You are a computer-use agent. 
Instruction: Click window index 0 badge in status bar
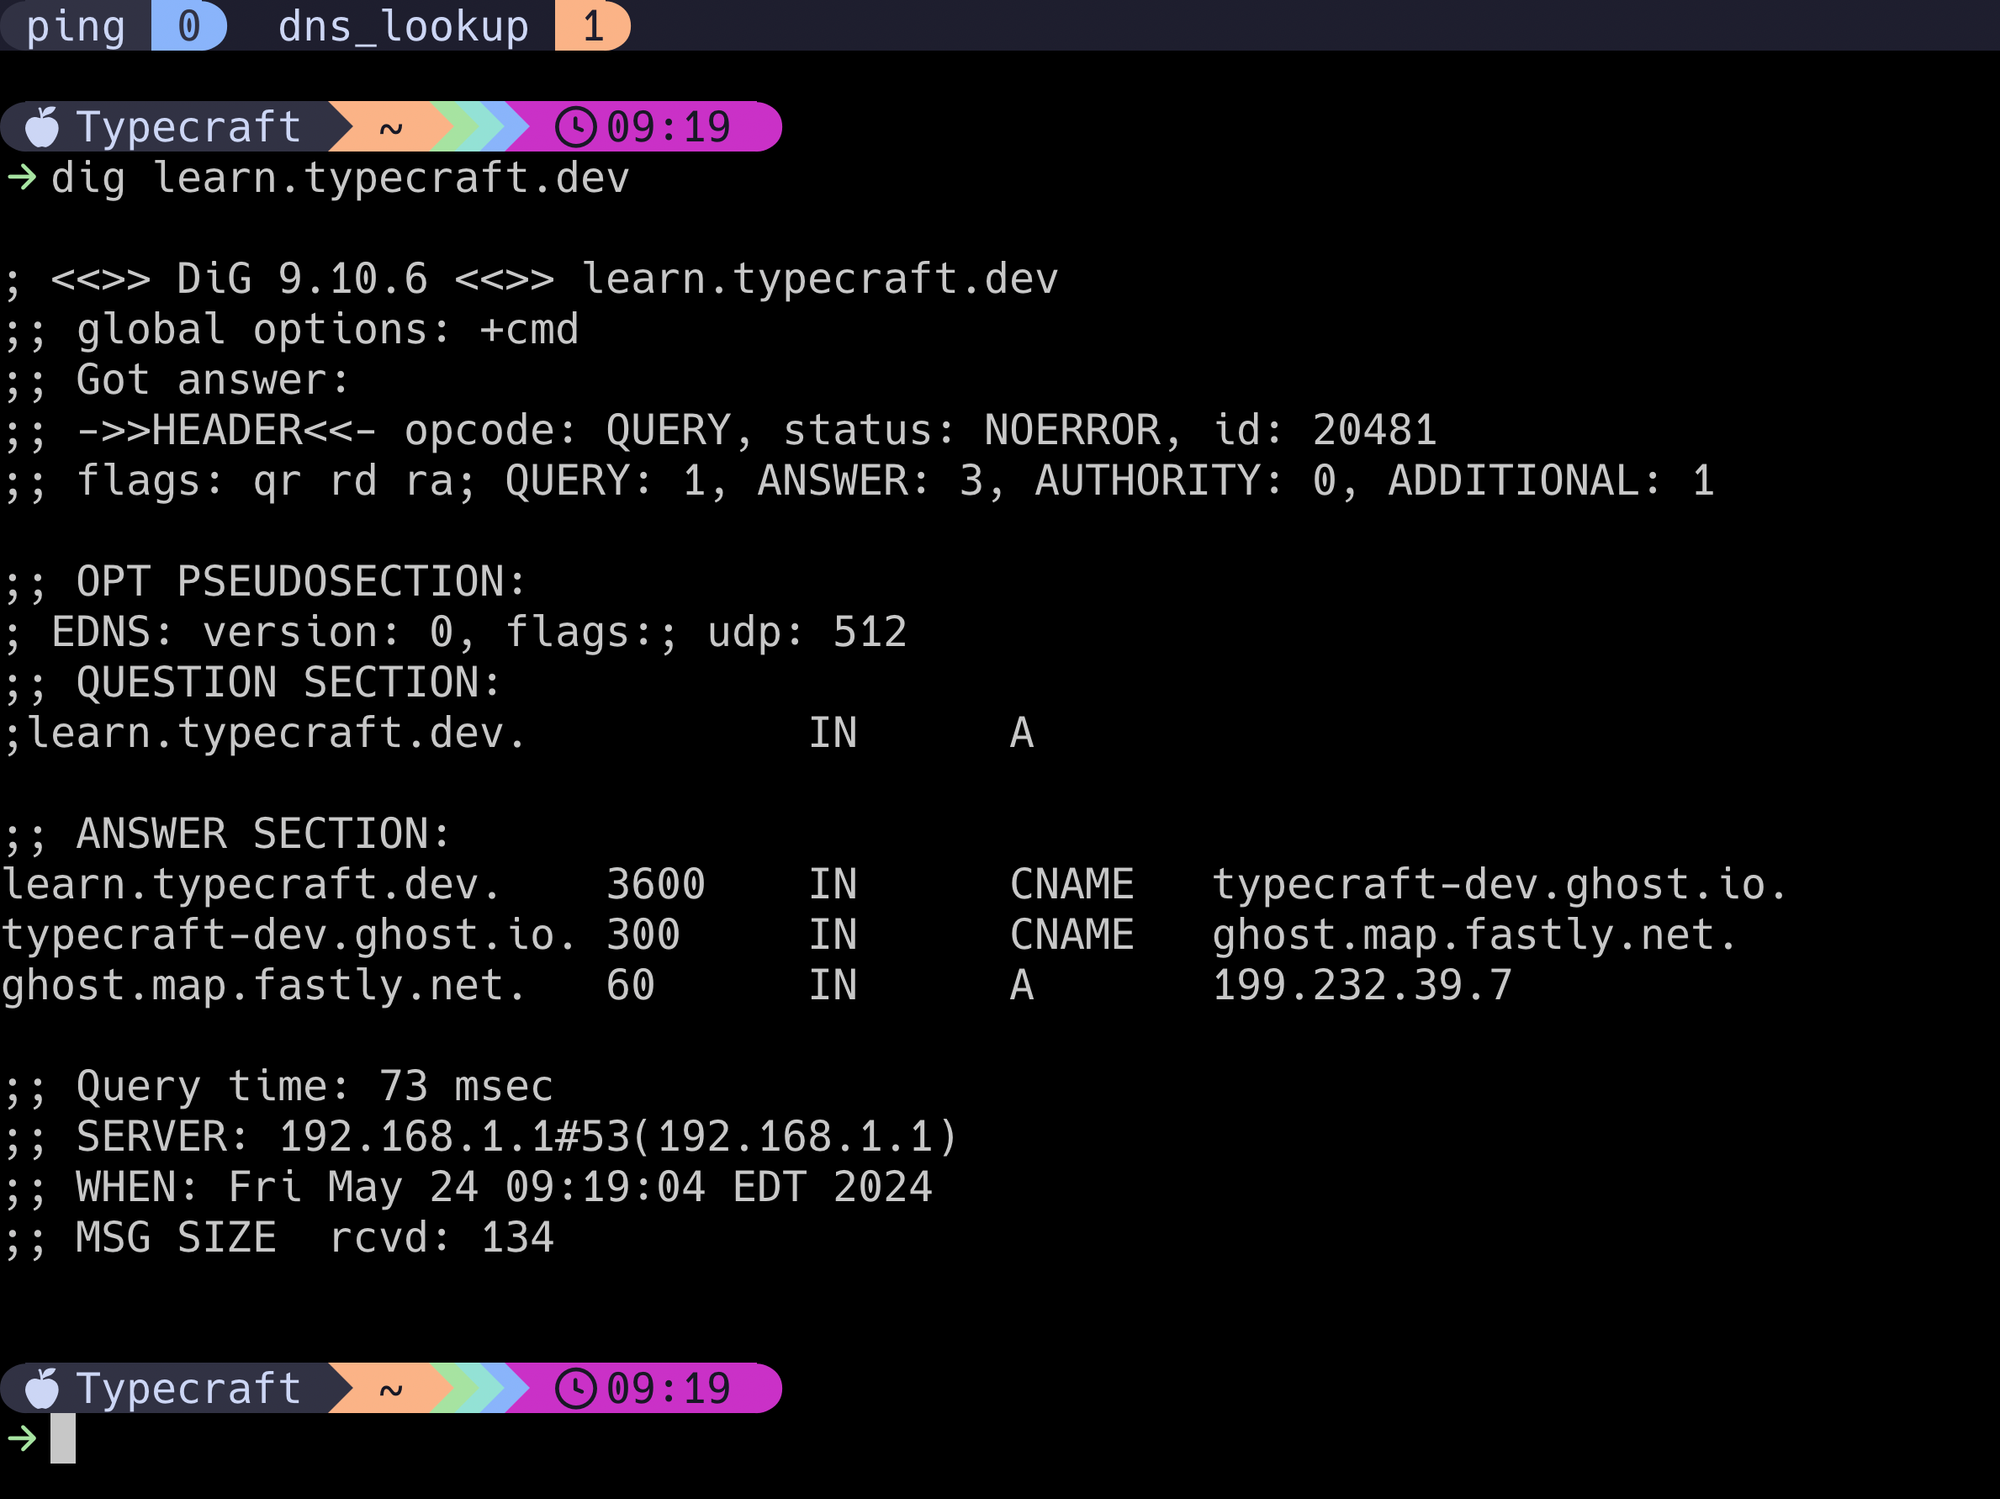coord(189,25)
